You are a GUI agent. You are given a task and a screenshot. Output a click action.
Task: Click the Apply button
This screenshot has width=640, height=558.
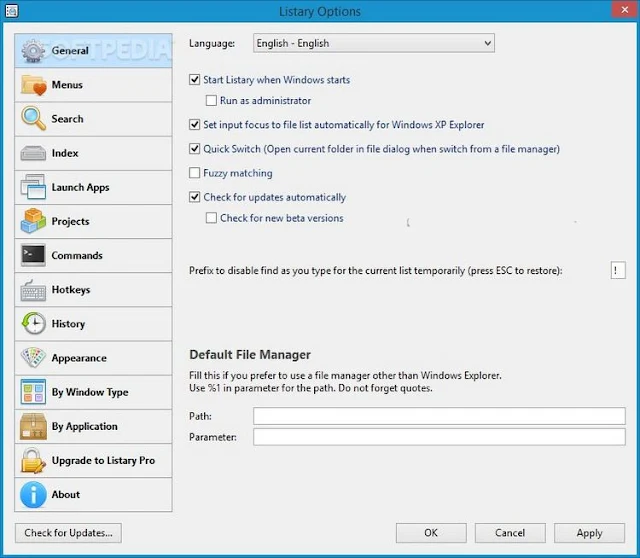tap(589, 533)
